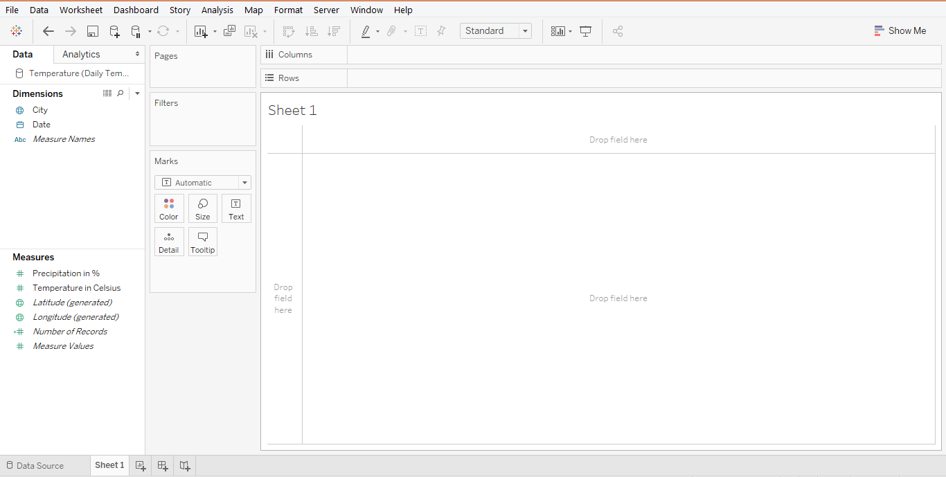Screen dimensions: 946x477
Task: Select Latitude (generated) measure
Action: (72, 302)
